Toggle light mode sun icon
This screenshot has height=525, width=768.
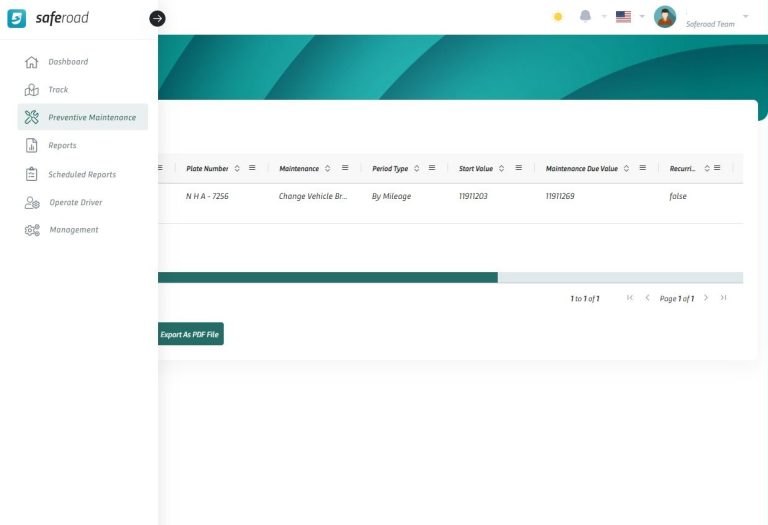(558, 17)
